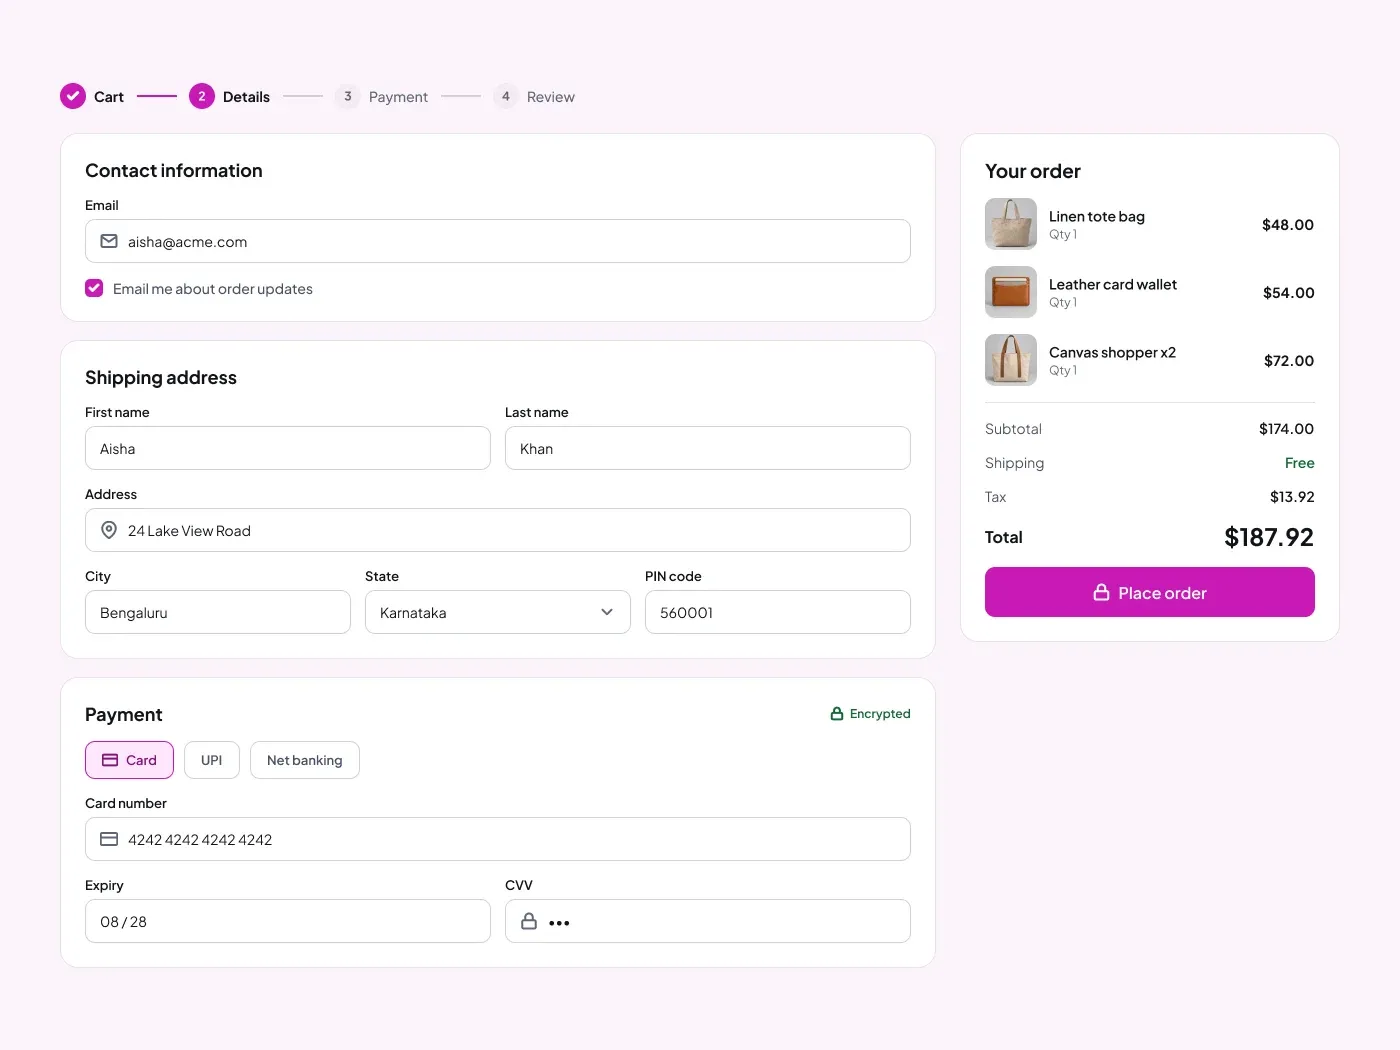
Task: Go to the Cart step label
Action: [109, 97]
